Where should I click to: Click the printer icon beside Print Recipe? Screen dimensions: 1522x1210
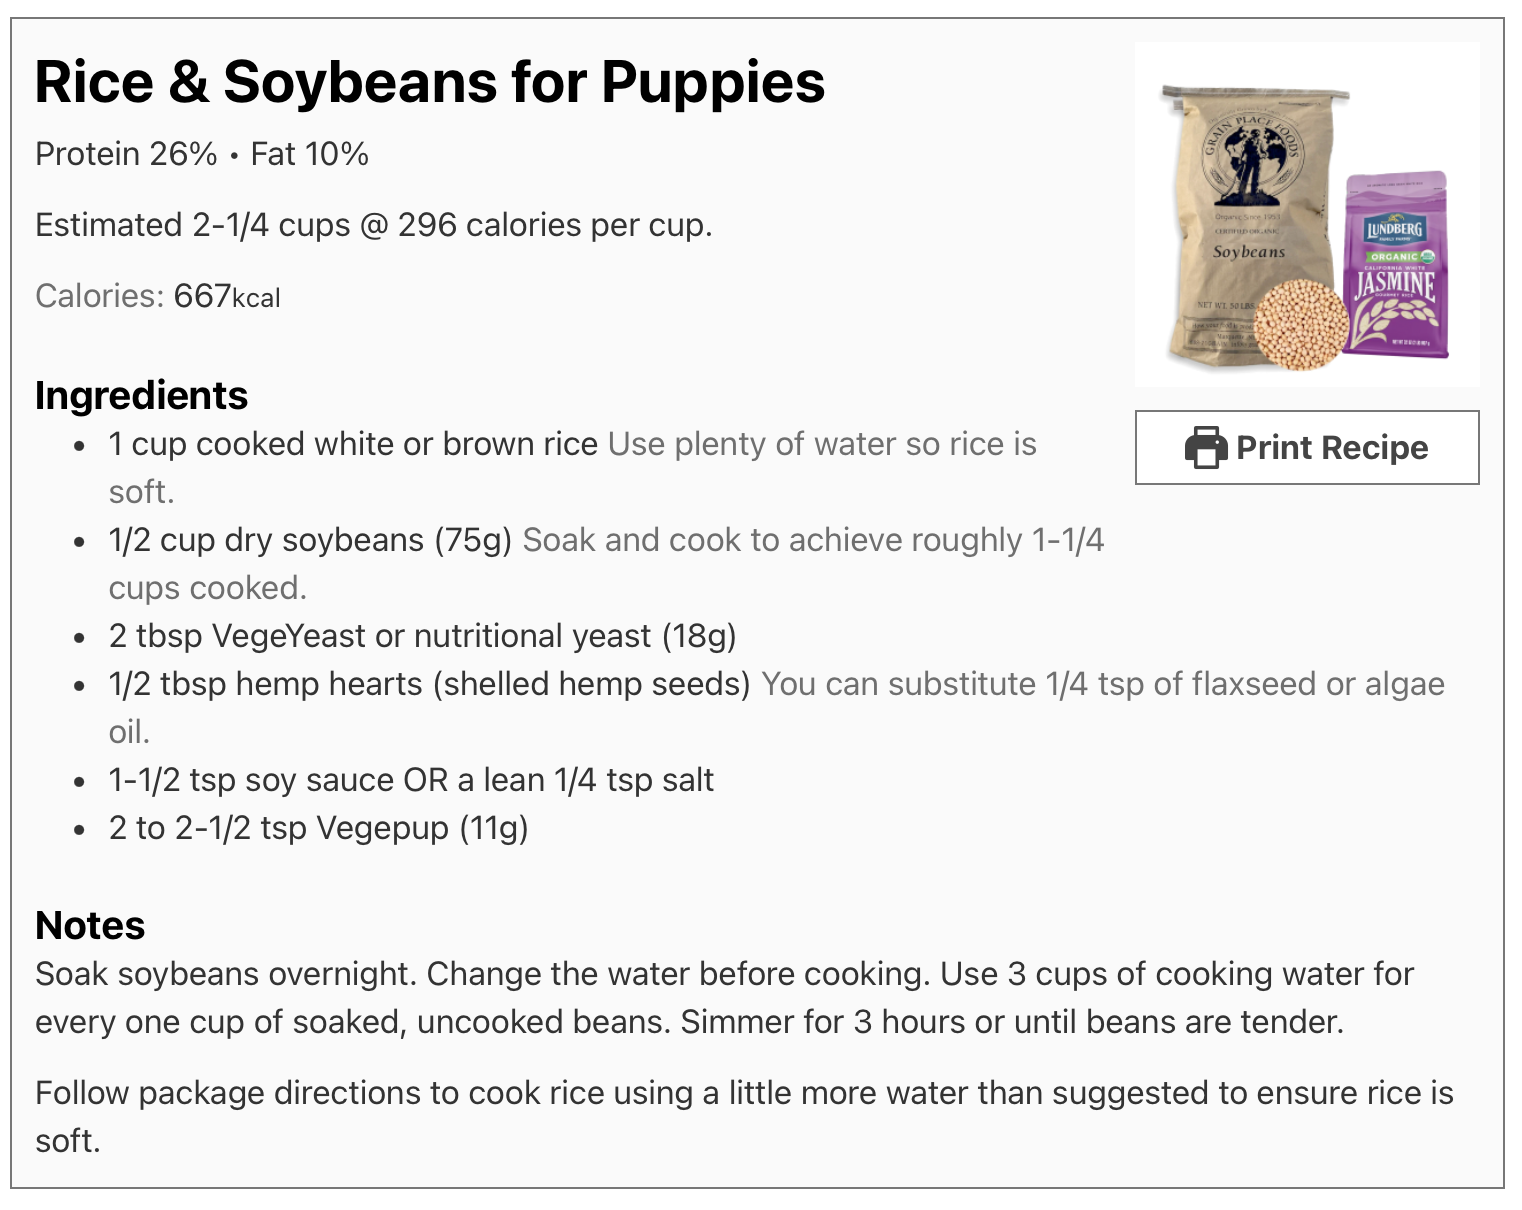point(1206,447)
